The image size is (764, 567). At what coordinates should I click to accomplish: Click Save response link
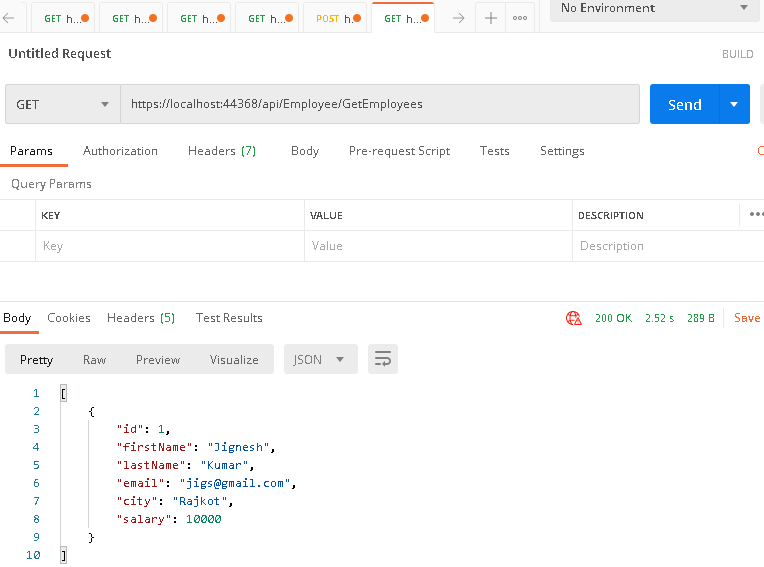747,318
